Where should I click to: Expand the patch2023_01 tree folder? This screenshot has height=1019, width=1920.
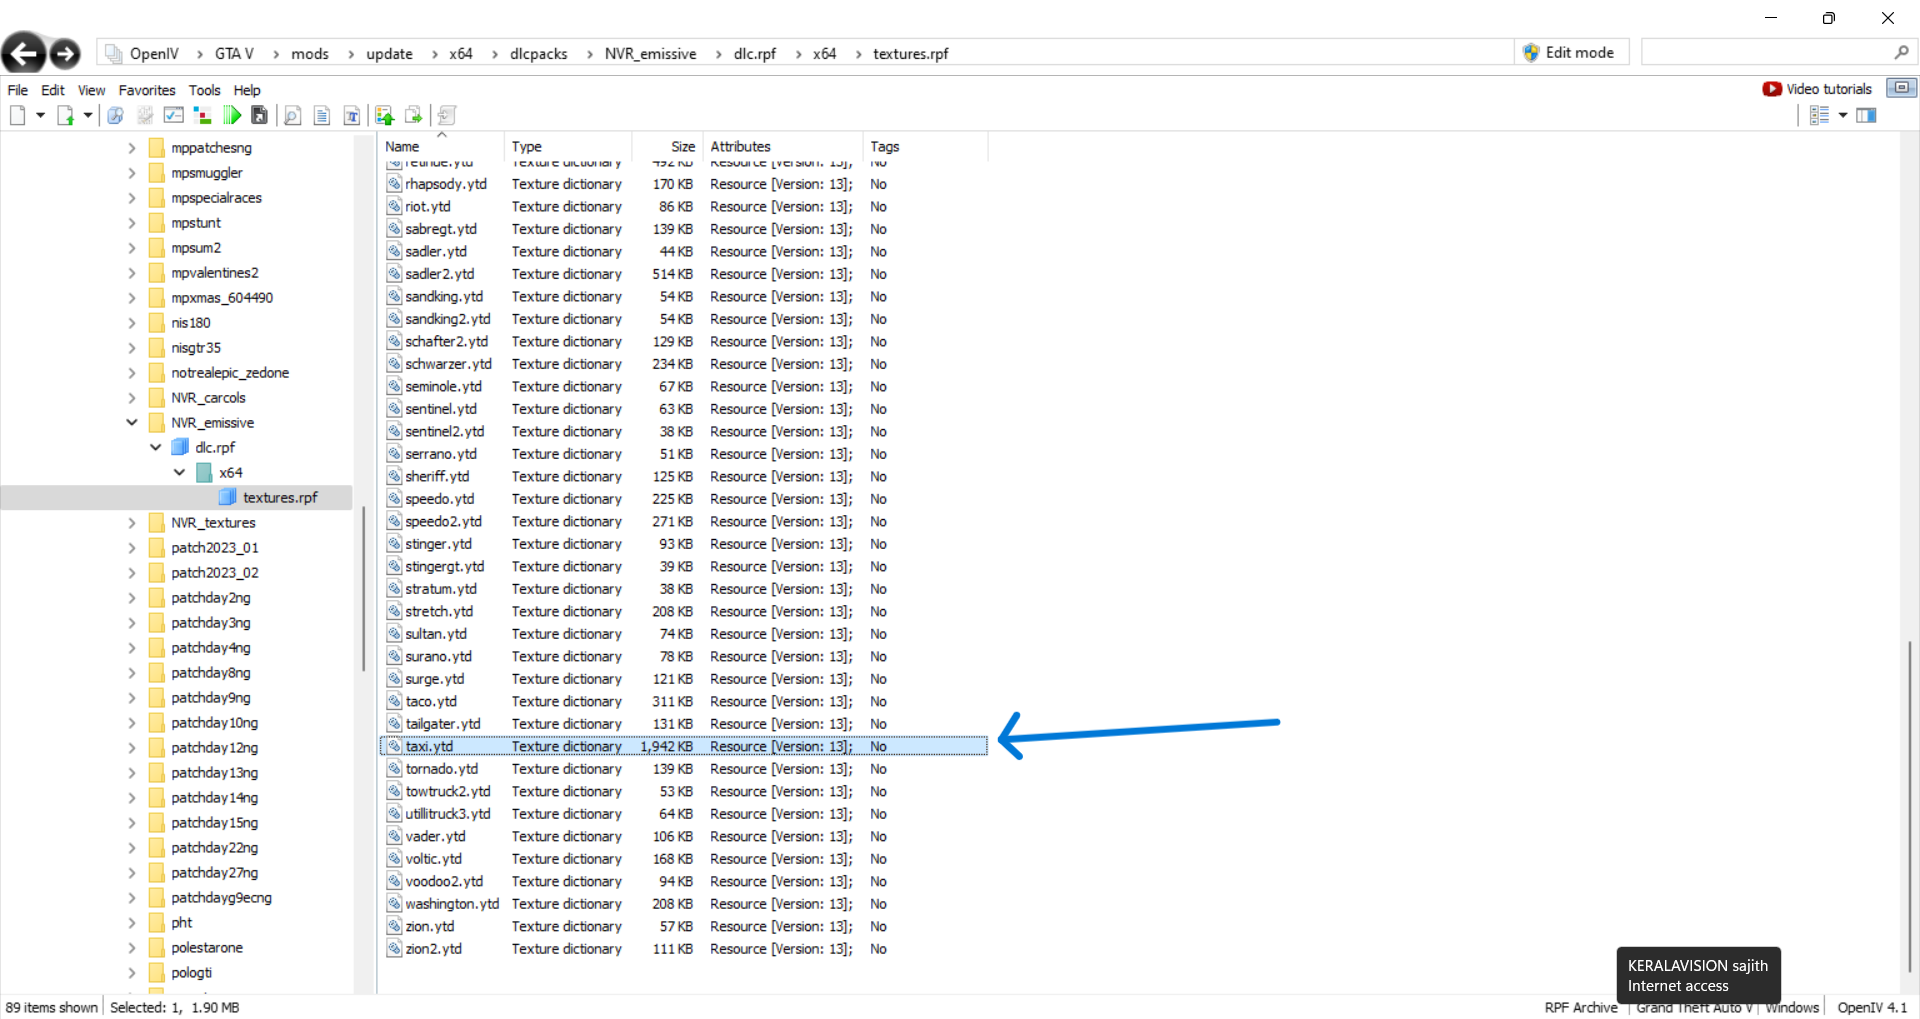pyautogui.click(x=131, y=547)
